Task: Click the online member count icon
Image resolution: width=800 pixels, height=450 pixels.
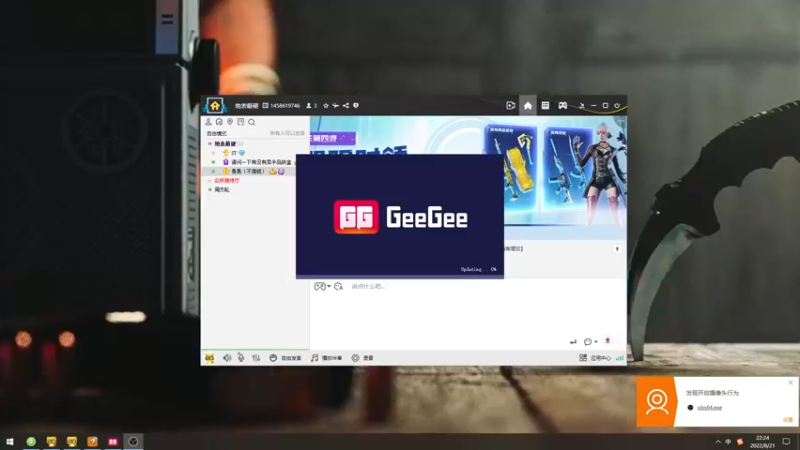Action: 311,106
